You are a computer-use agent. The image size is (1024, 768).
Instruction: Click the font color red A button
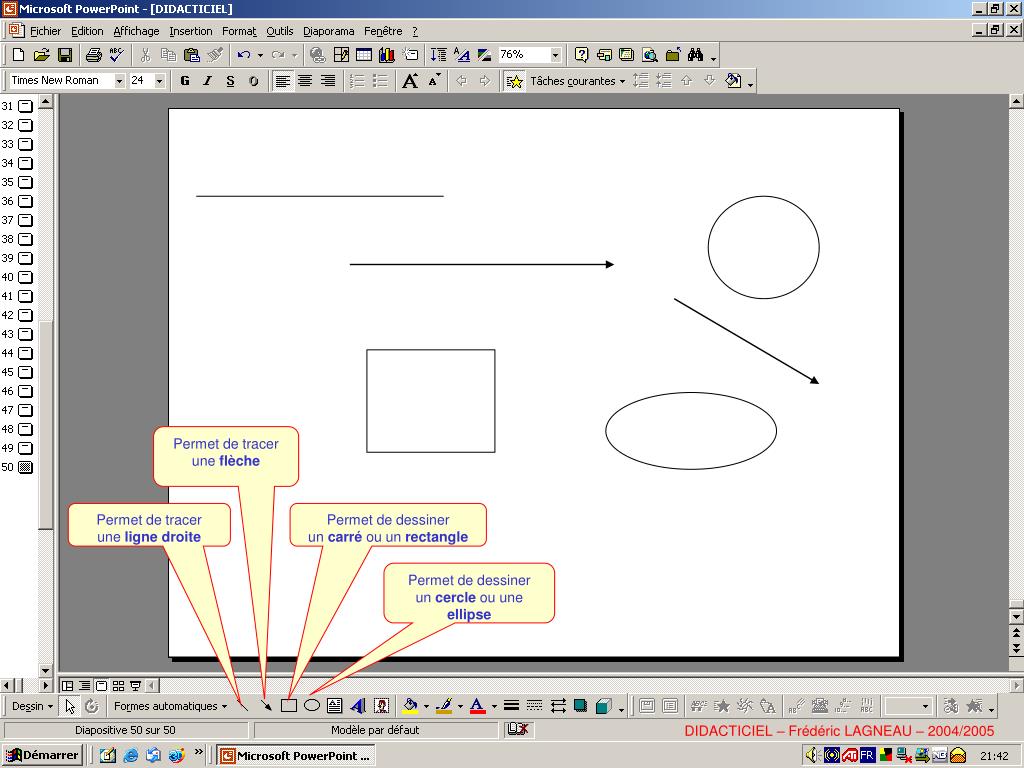point(477,706)
